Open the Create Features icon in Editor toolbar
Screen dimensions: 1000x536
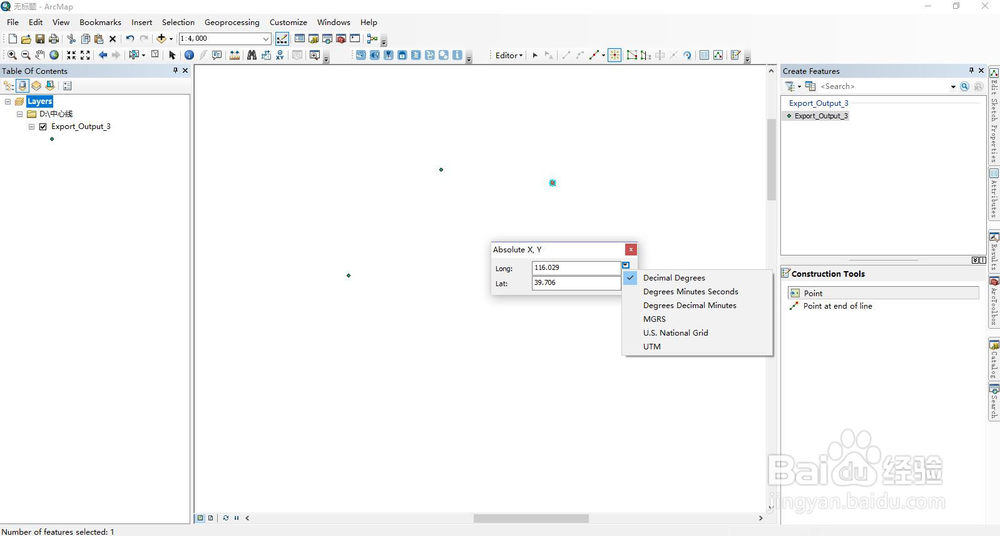point(735,56)
